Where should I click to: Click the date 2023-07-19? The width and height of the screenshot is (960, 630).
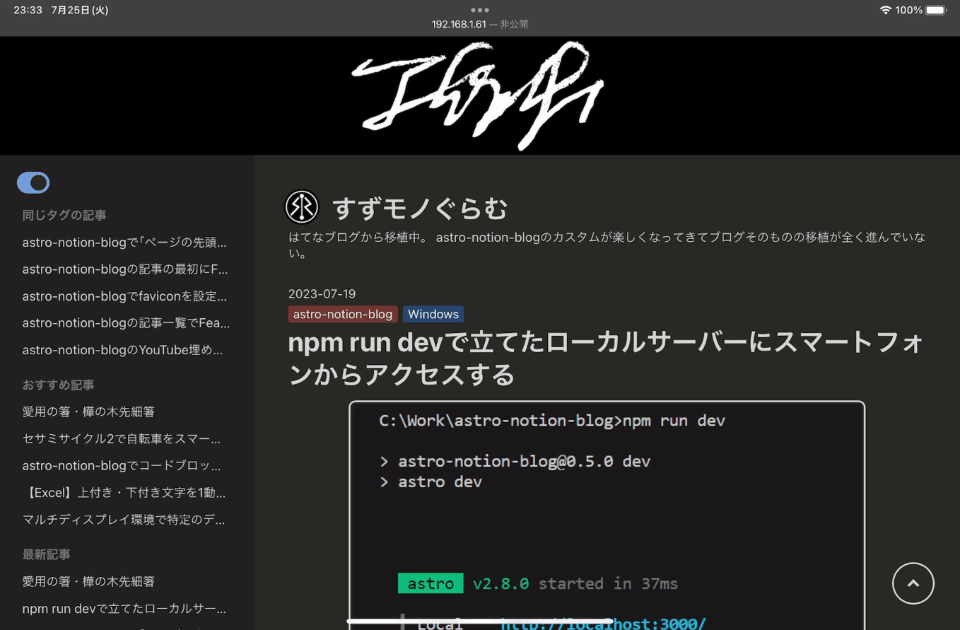pyautogui.click(x=322, y=294)
